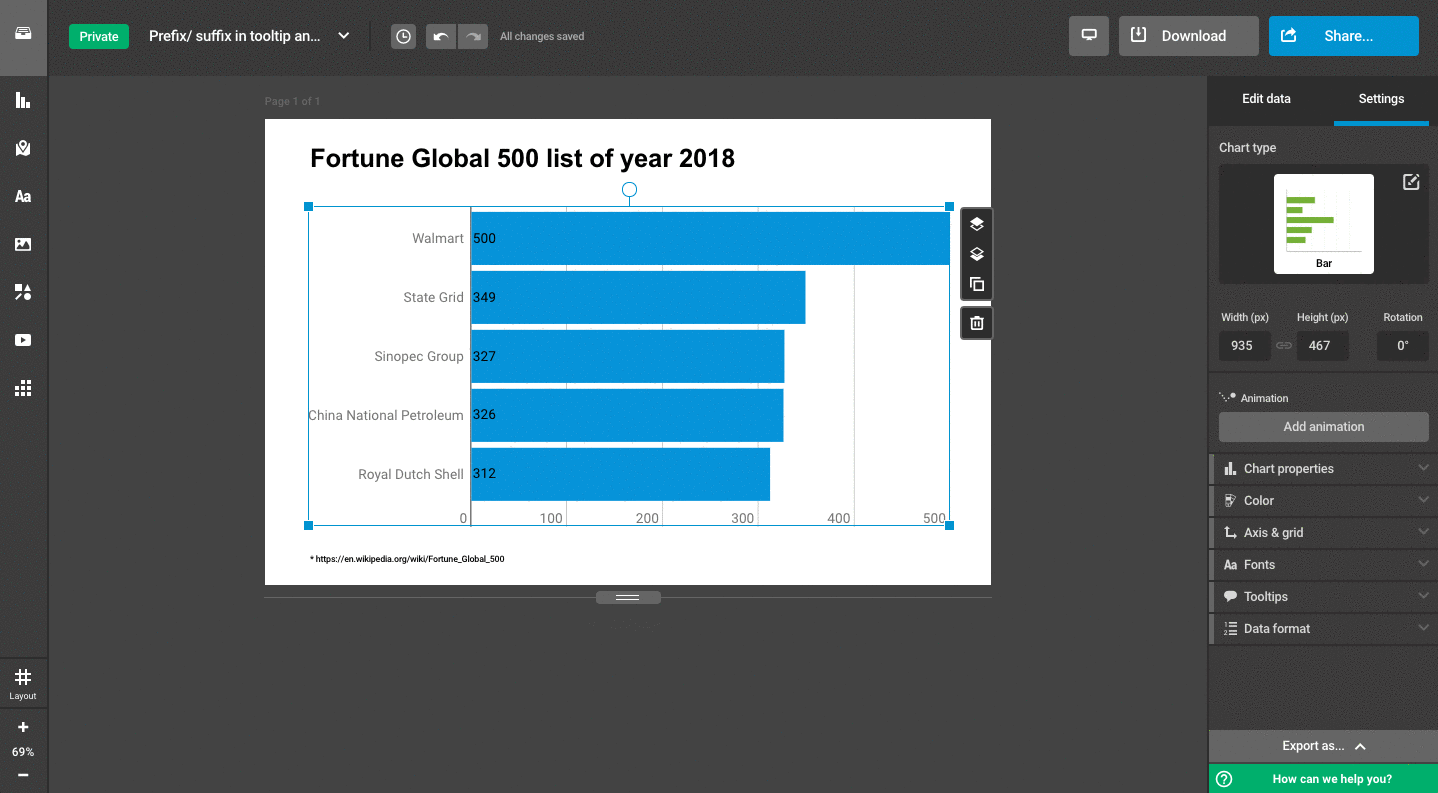Image resolution: width=1438 pixels, height=793 pixels.
Task: Duplicate the selected chart
Action: (x=977, y=284)
